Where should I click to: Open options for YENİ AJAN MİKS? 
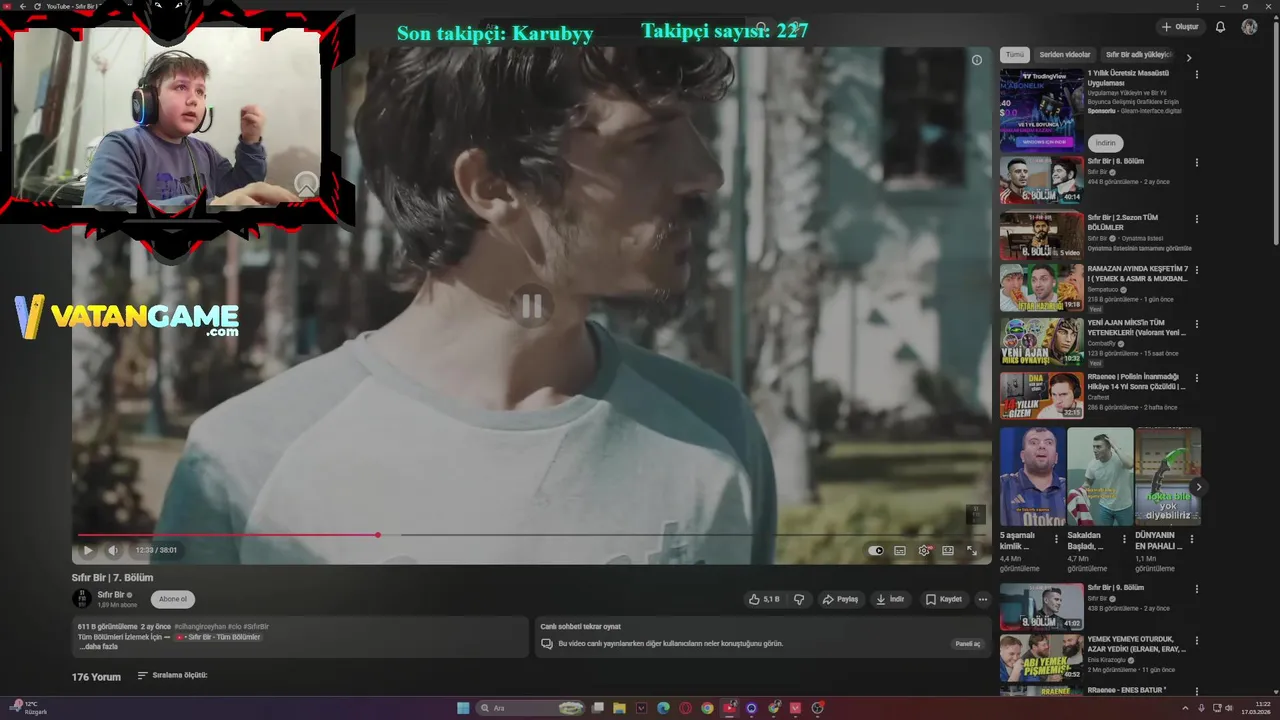click(x=1197, y=324)
